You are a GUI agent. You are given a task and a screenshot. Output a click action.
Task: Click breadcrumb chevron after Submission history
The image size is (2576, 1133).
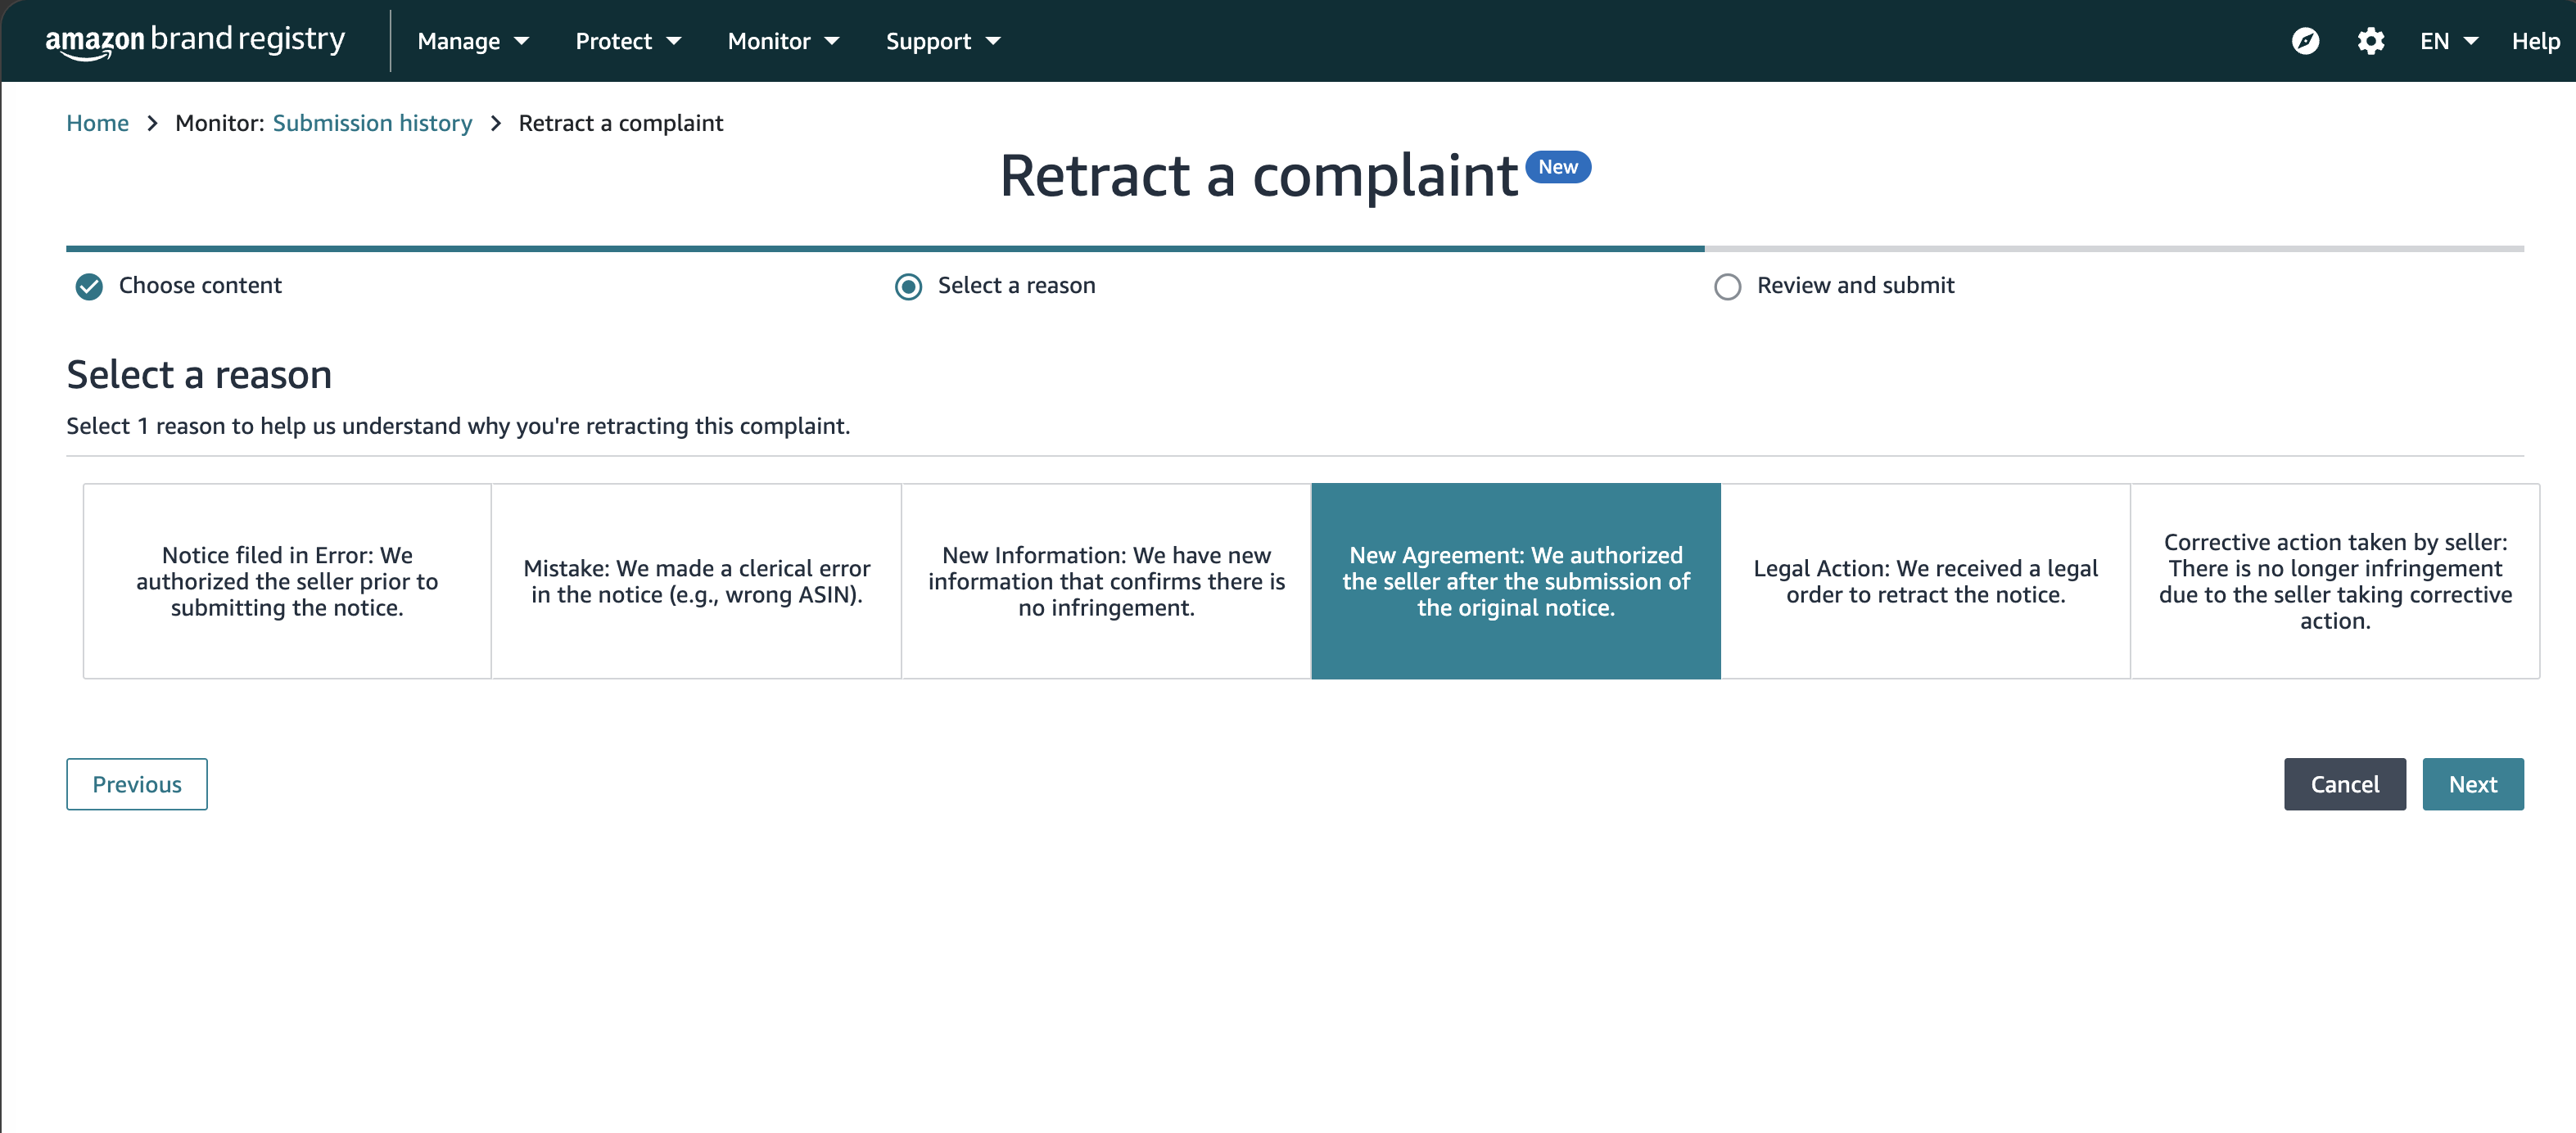click(x=495, y=123)
